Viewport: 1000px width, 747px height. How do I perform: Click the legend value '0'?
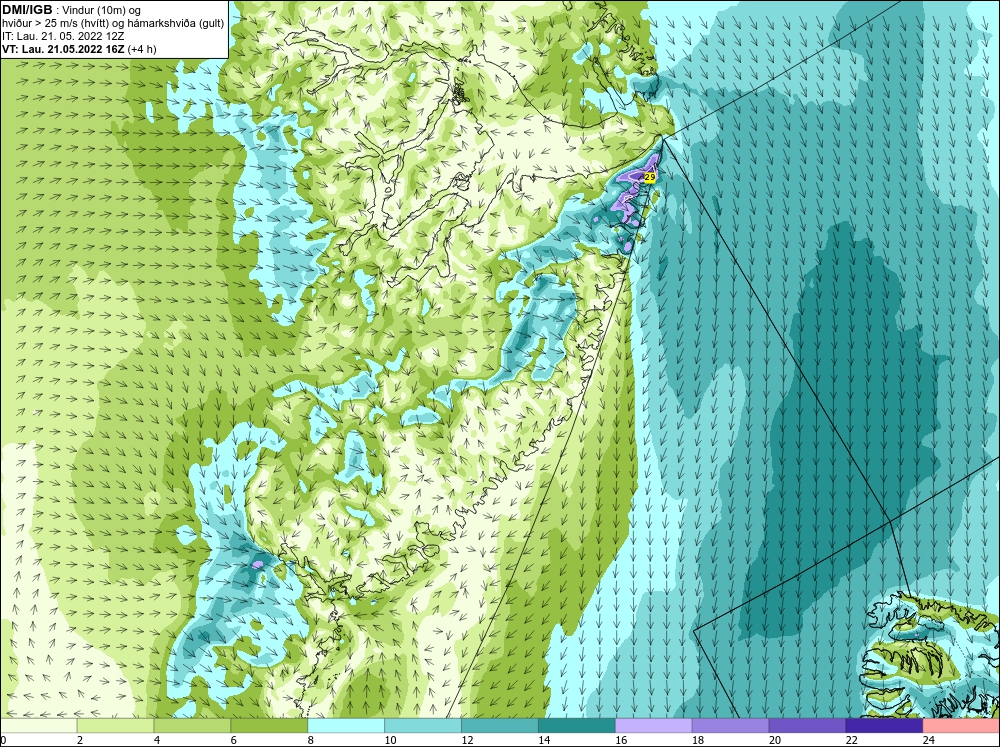(3, 740)
